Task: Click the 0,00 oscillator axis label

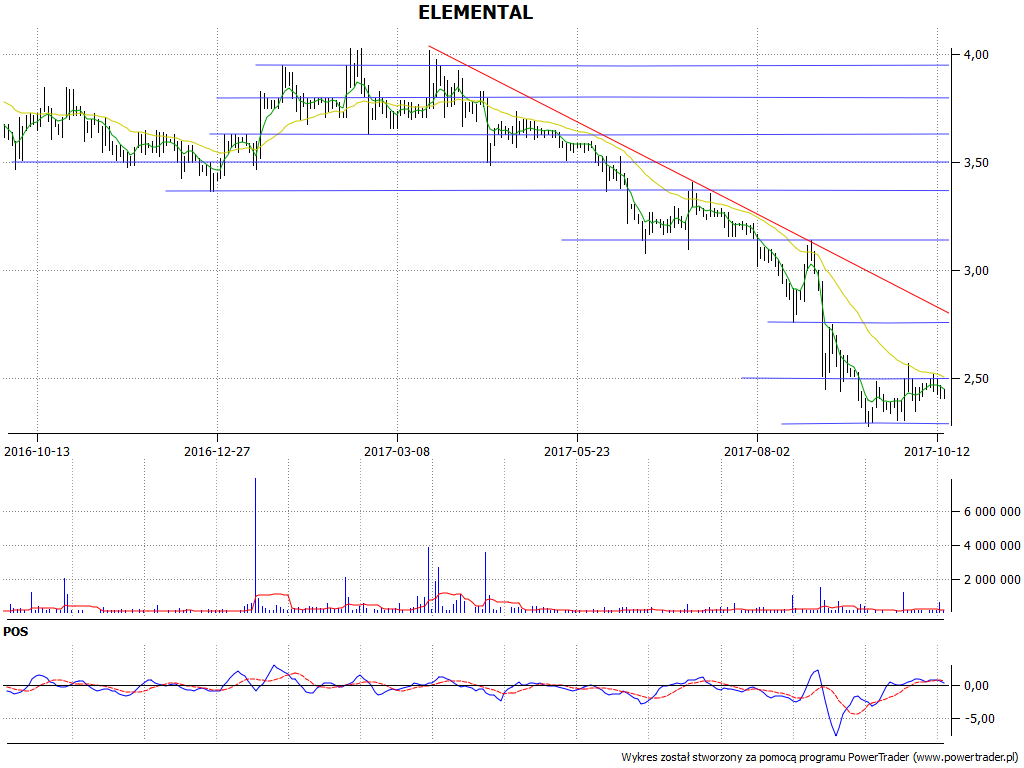Action: [x=976, y=686]
